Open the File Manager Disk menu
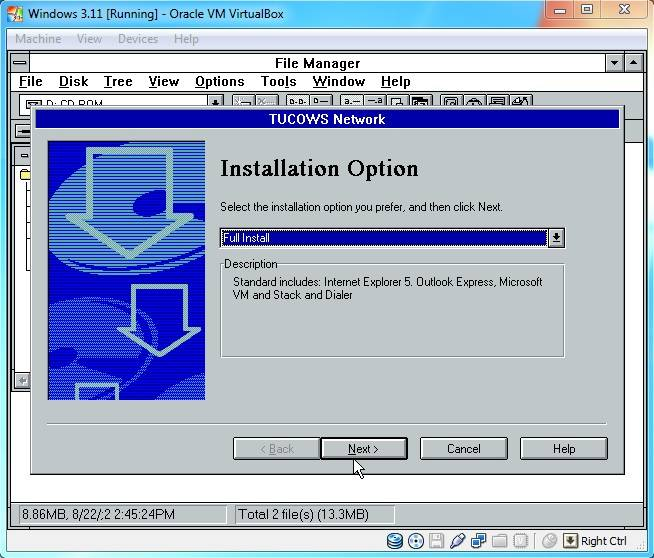Viewport: 654px width, 558px height. 73,82
